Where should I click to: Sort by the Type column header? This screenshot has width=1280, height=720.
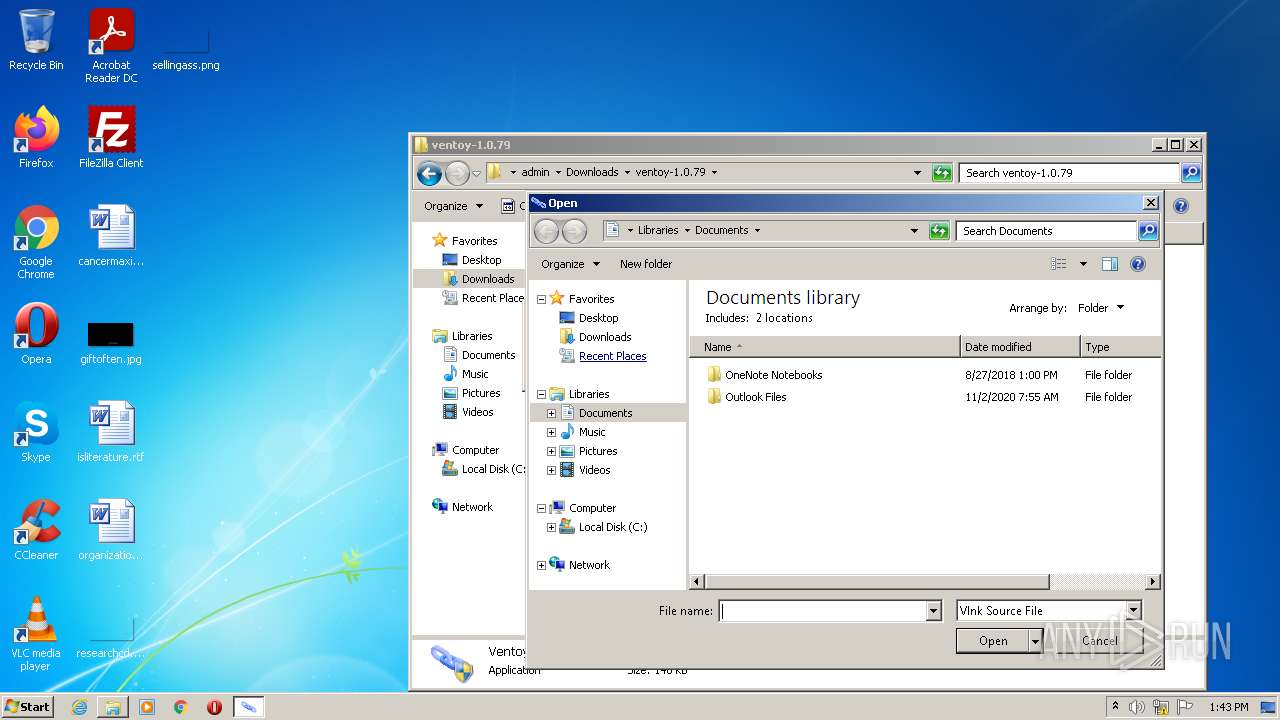click(1120, 347)
